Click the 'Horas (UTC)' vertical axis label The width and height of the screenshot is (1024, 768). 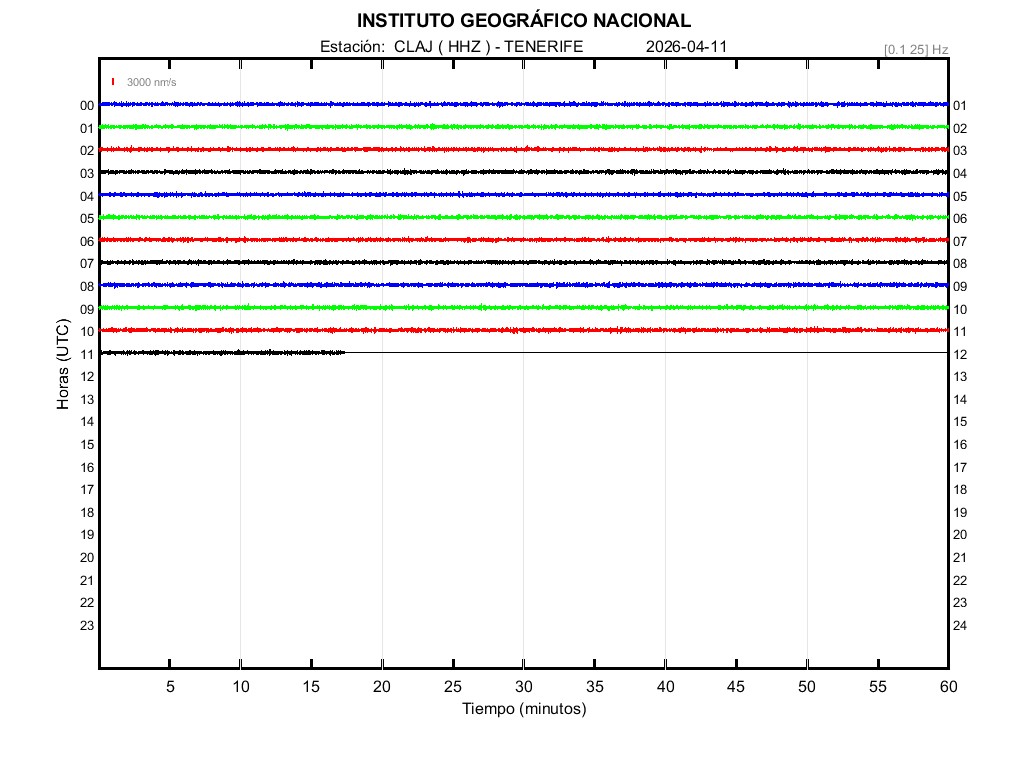(63, 365)
